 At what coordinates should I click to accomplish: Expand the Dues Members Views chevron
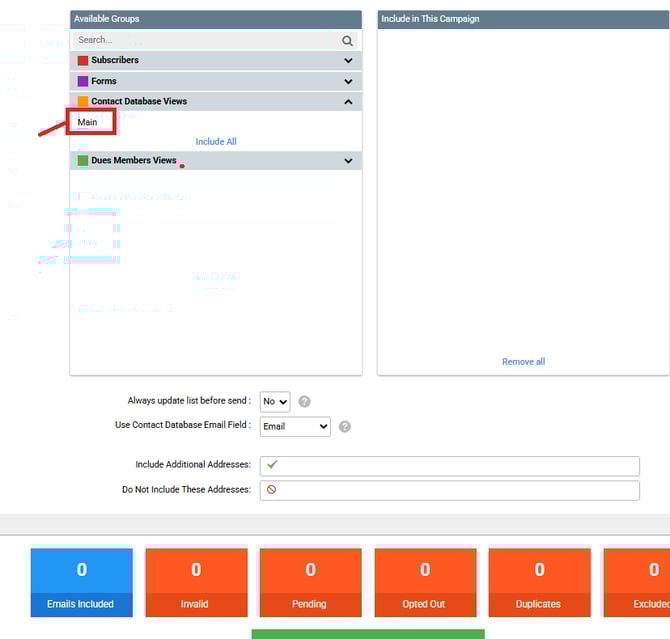348,161
